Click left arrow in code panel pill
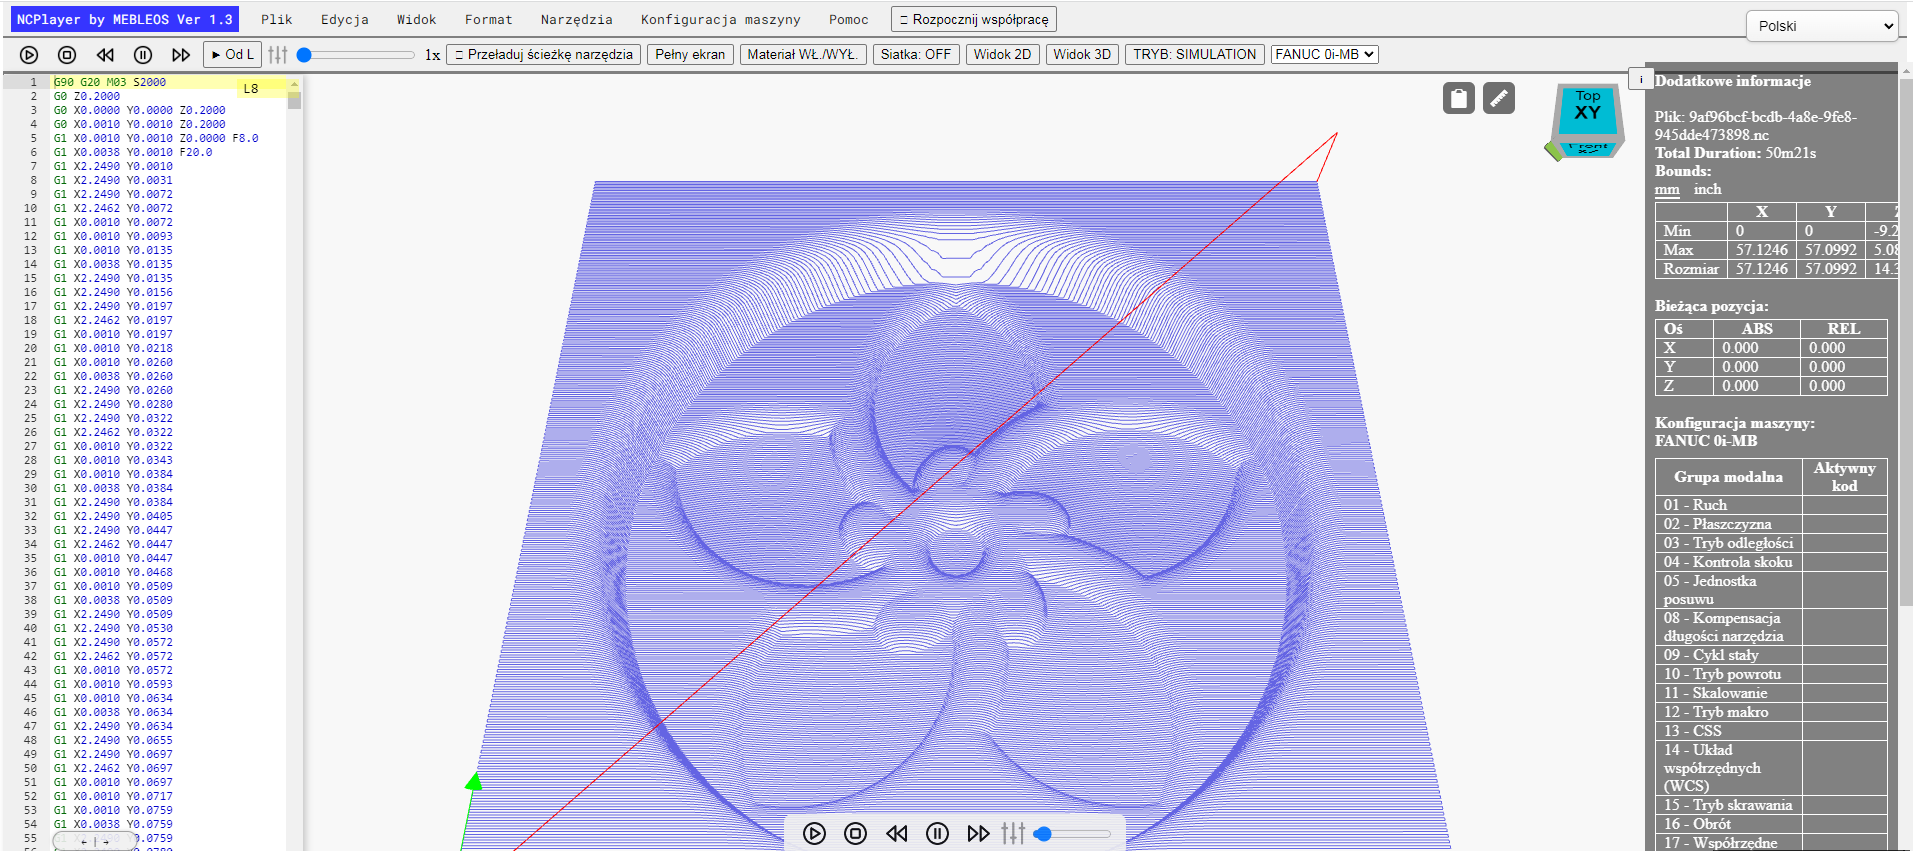Viewport: 1913px width, 851px height. [x=84, y=842]
